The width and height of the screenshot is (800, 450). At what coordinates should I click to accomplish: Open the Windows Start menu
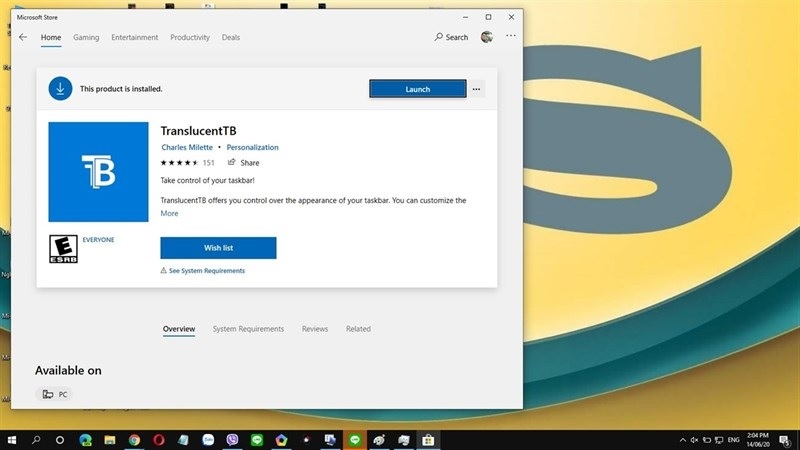click(x=12, y=440)
